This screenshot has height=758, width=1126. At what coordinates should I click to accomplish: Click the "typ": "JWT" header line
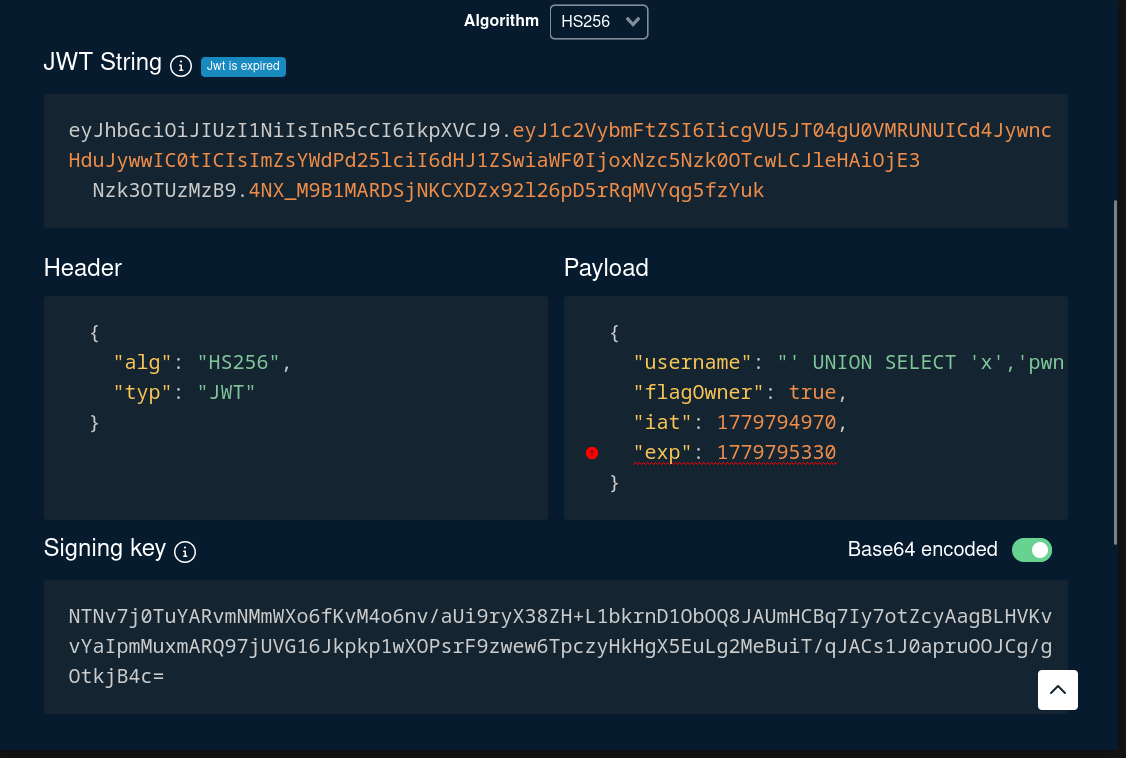184,393
